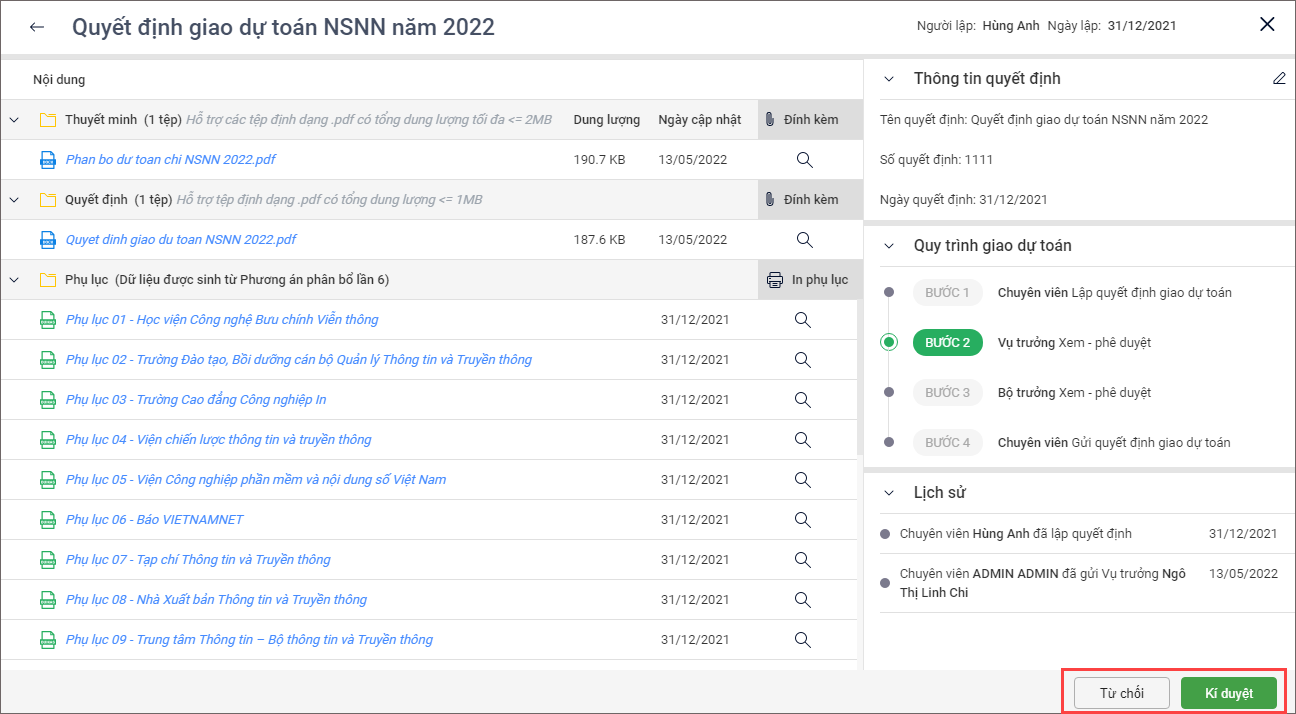Open the PDF icon of Phan bo du toan file
This screenshot has height=714, width=1296.
point(47,160)
